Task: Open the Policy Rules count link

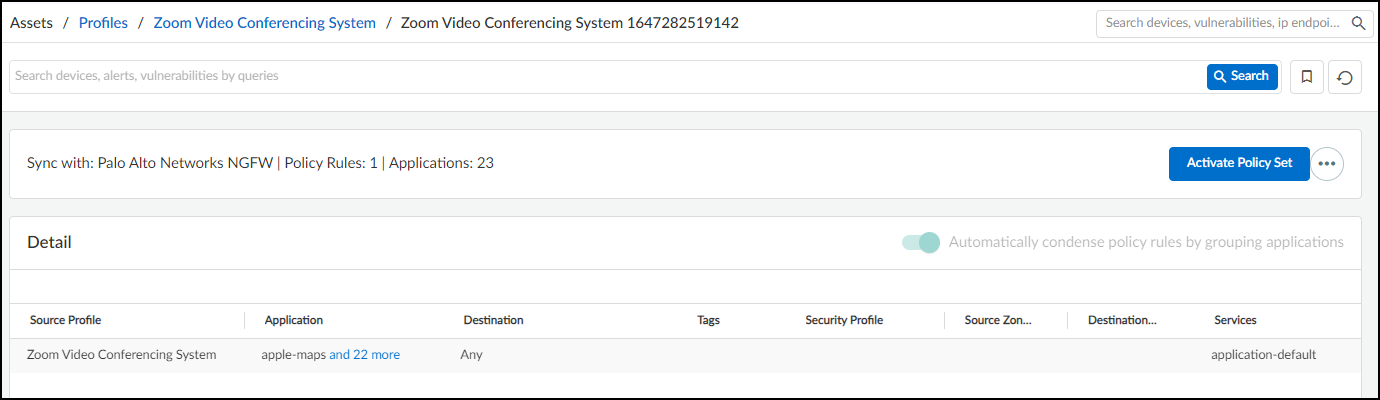Action: (373, 163)
